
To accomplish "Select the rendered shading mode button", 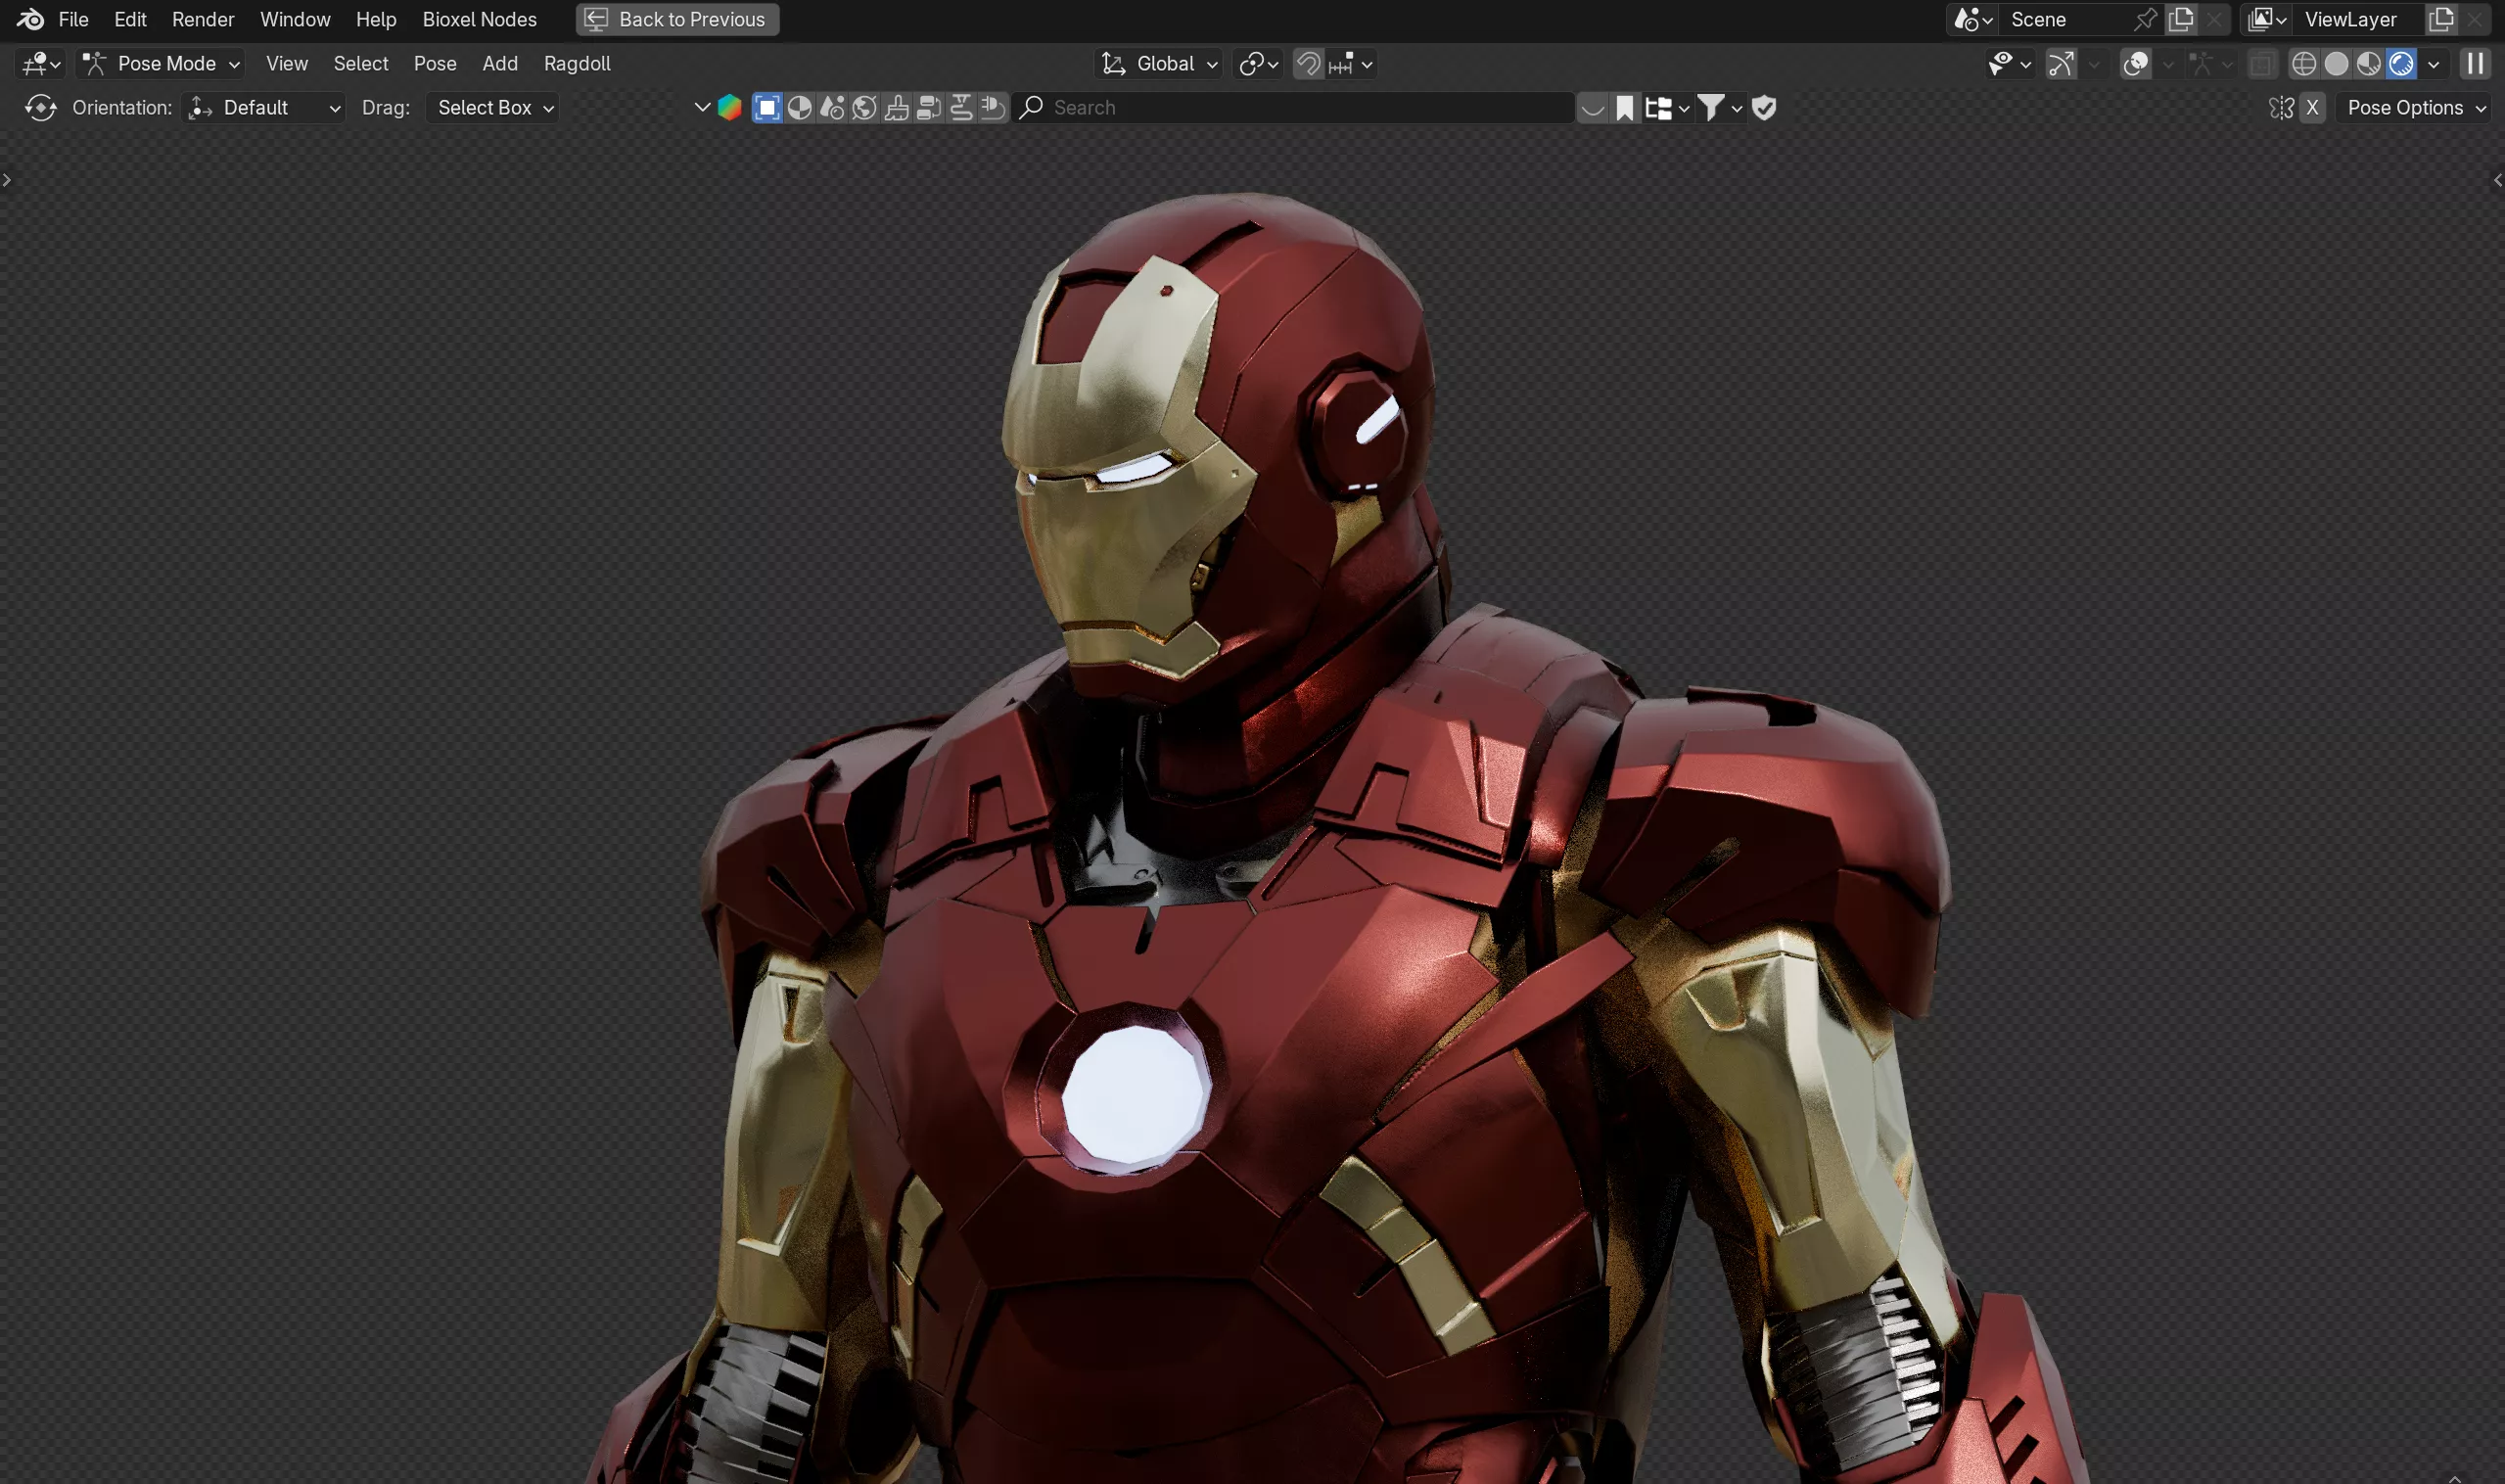I will pyautogui.click(x=2401, y=64).
